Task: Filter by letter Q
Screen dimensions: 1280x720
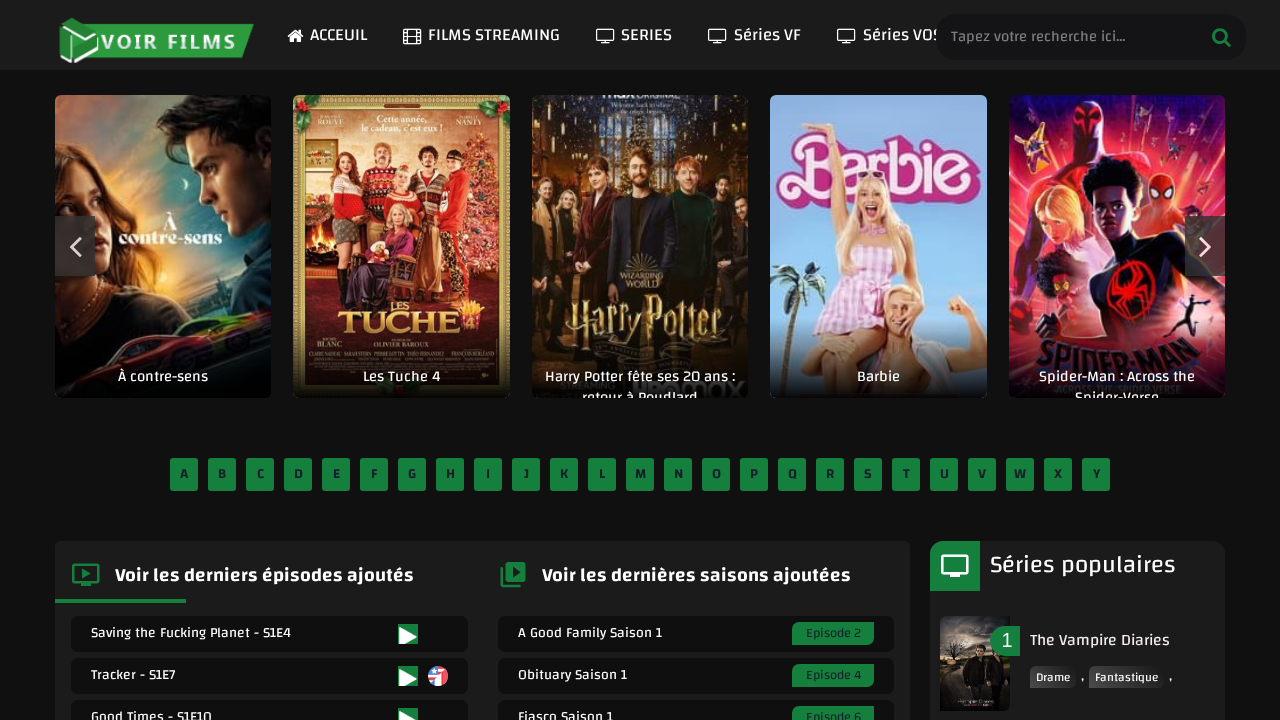Action: point(792,474)
